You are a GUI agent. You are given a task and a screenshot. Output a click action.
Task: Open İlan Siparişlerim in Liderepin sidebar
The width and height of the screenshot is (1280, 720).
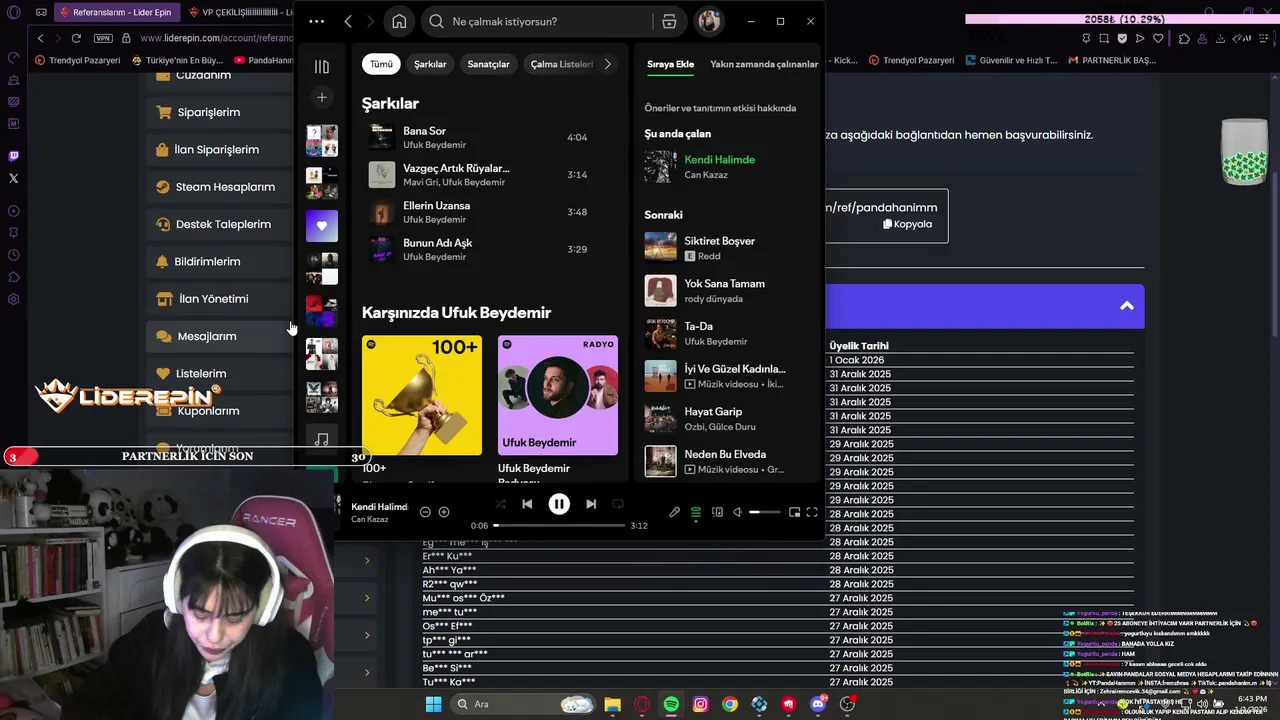[220, 149]
